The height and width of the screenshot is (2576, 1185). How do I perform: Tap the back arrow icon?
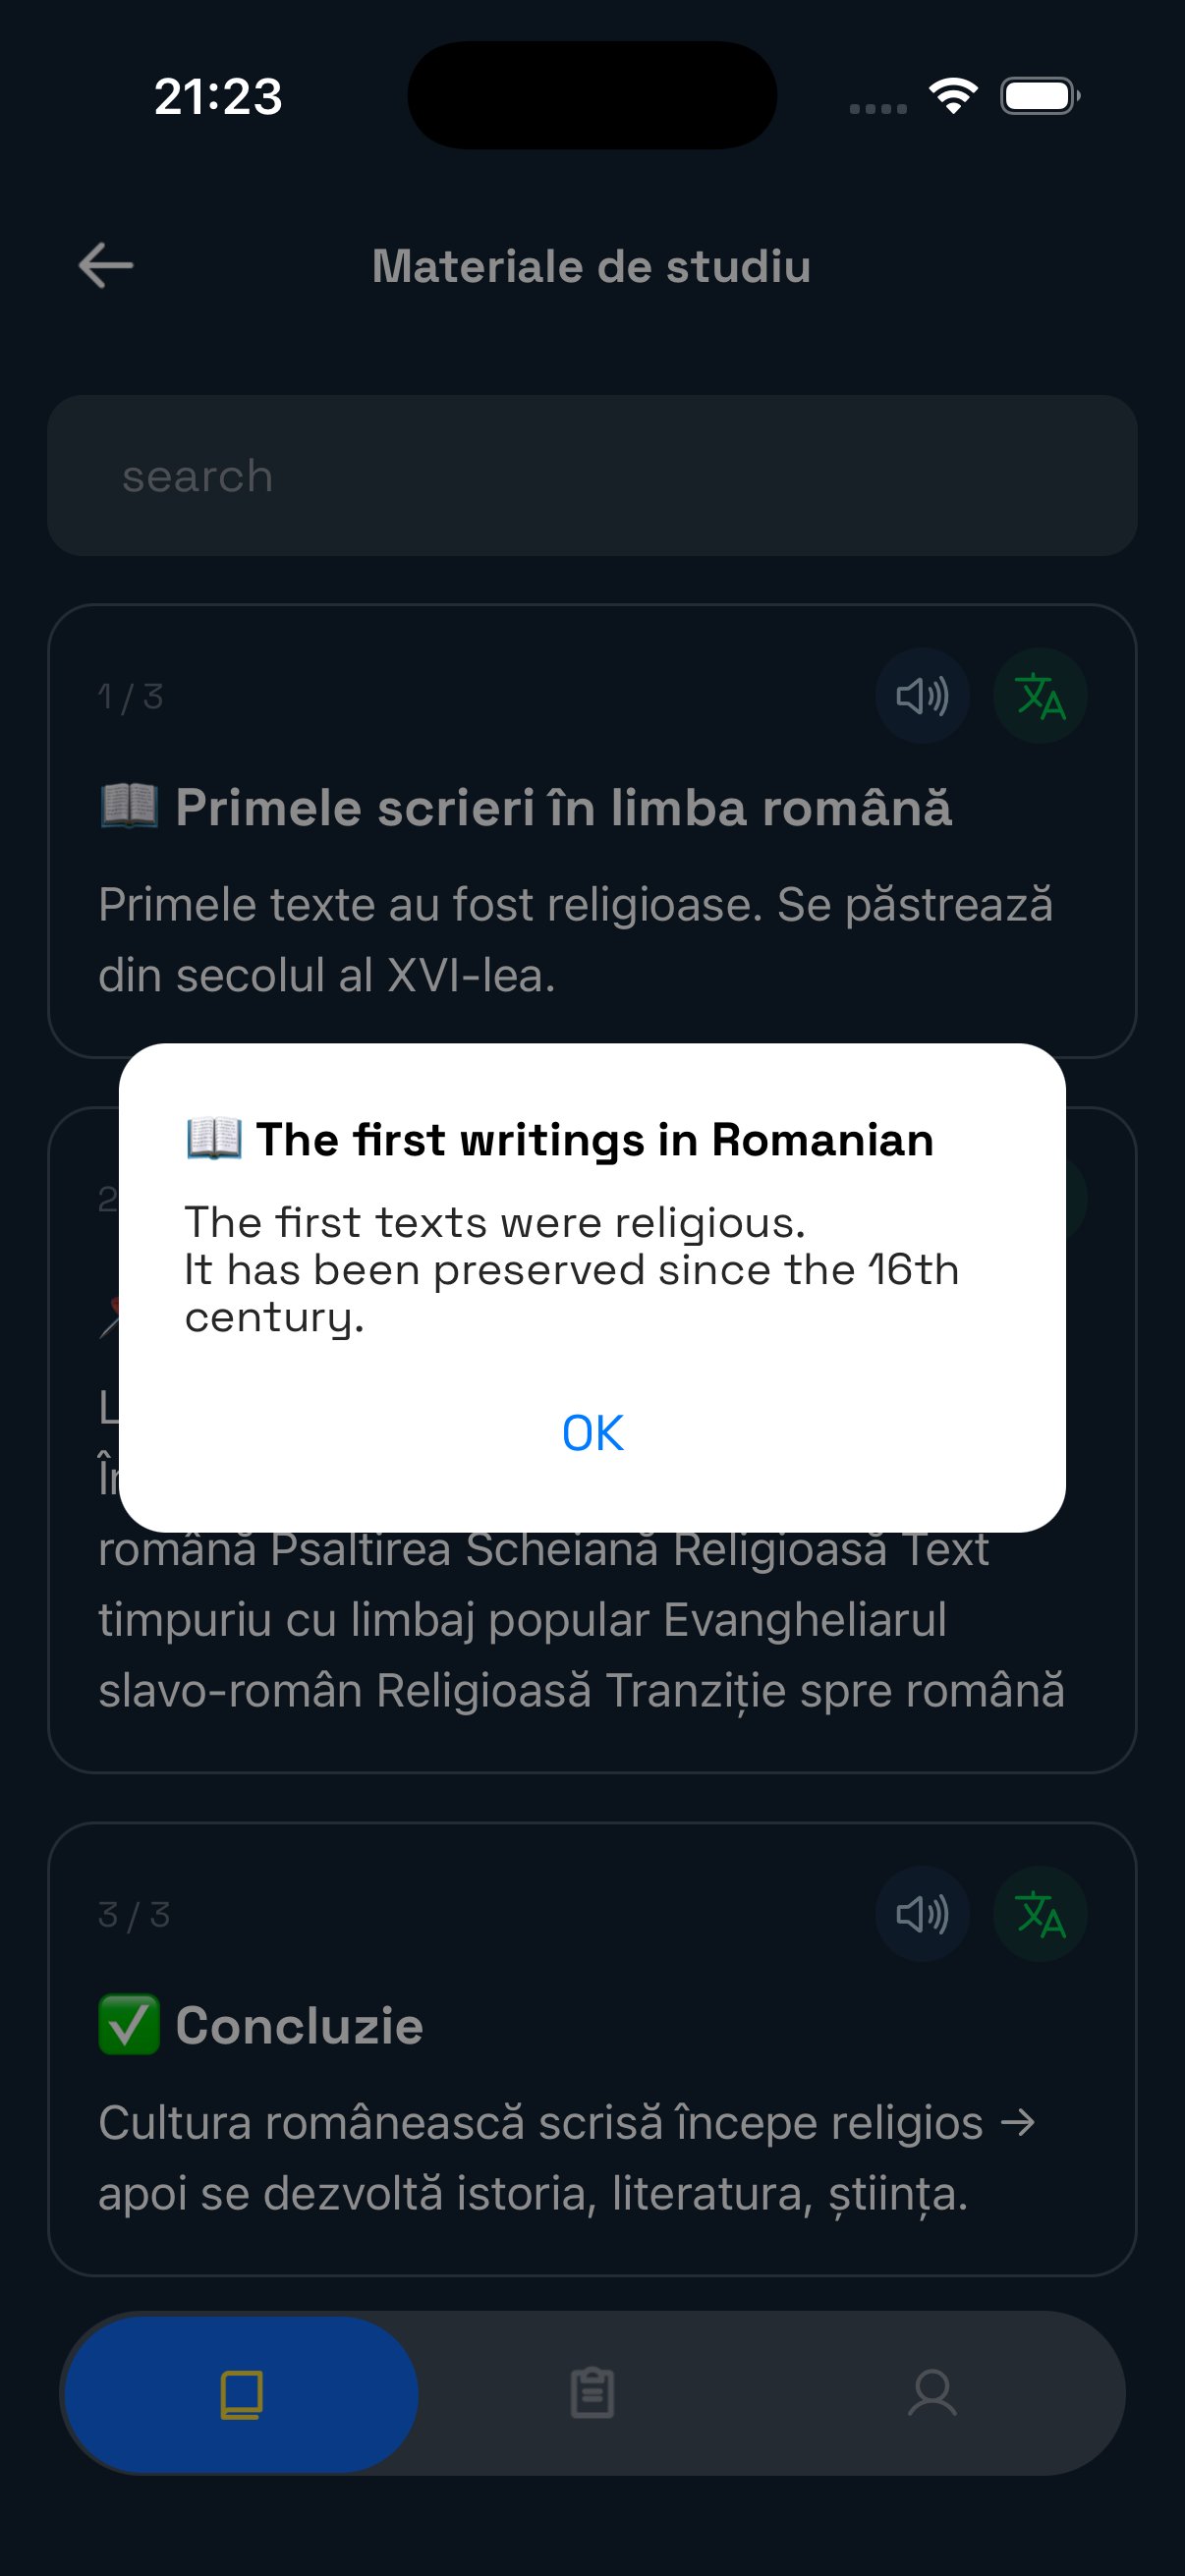(x=106, y=266)
